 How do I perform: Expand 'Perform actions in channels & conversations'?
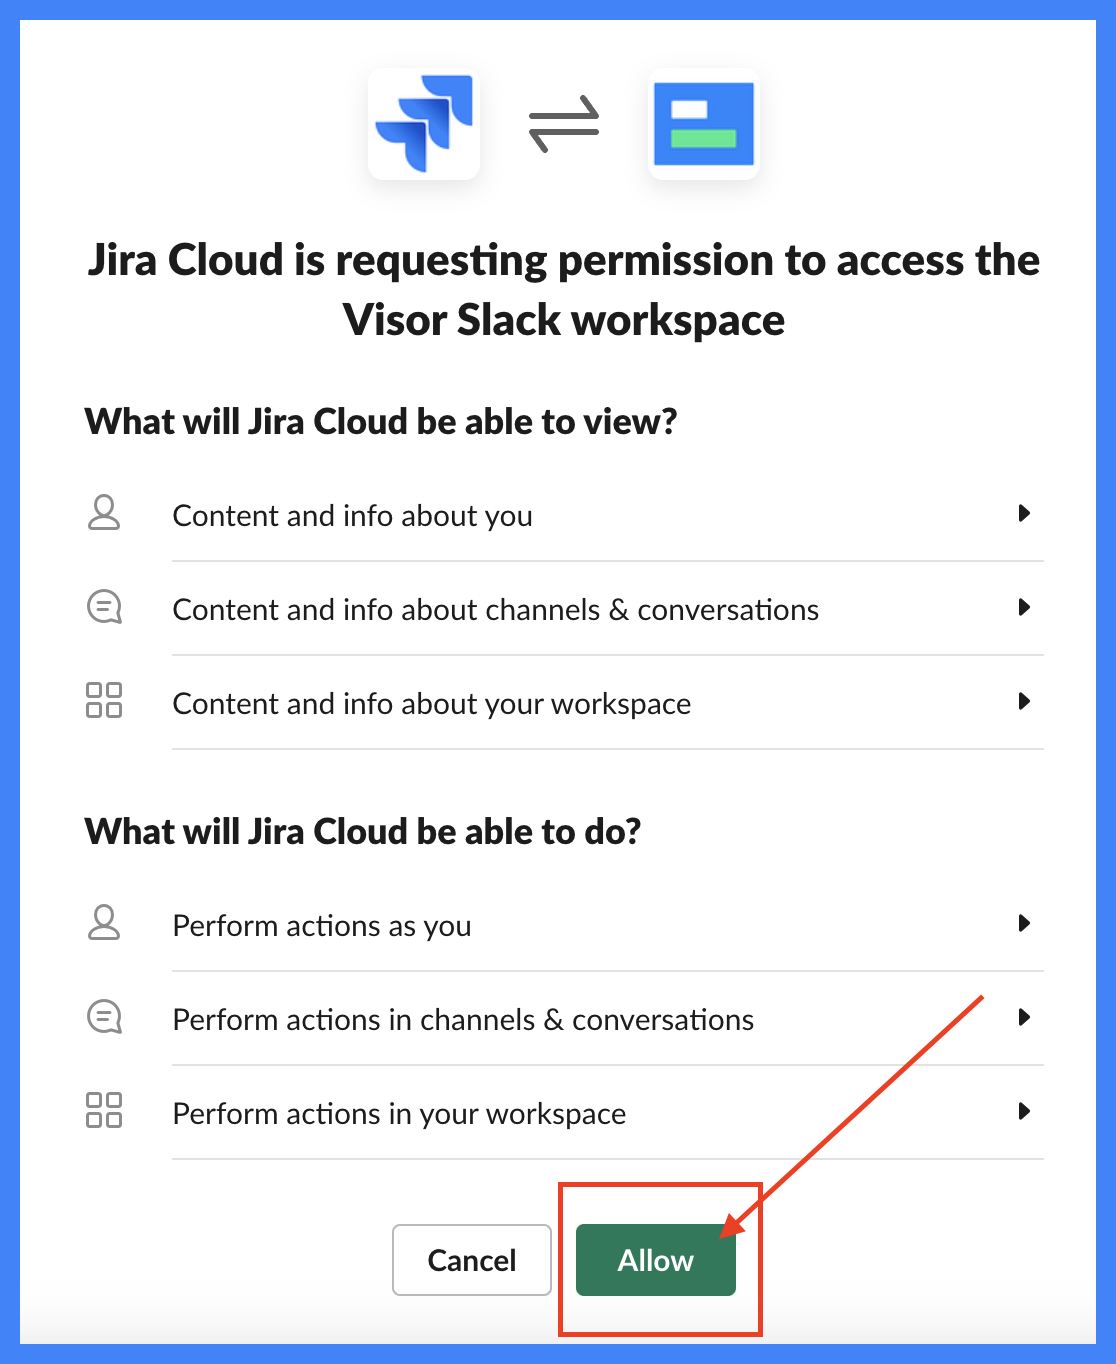pyautogui.click(x=1024, y=1018)
